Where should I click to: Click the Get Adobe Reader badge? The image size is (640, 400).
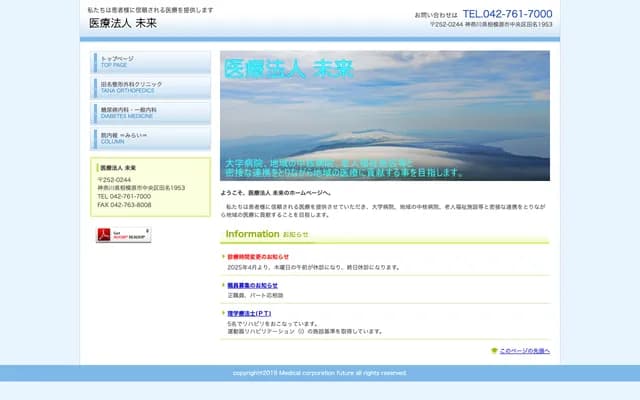tap(123, 235)
